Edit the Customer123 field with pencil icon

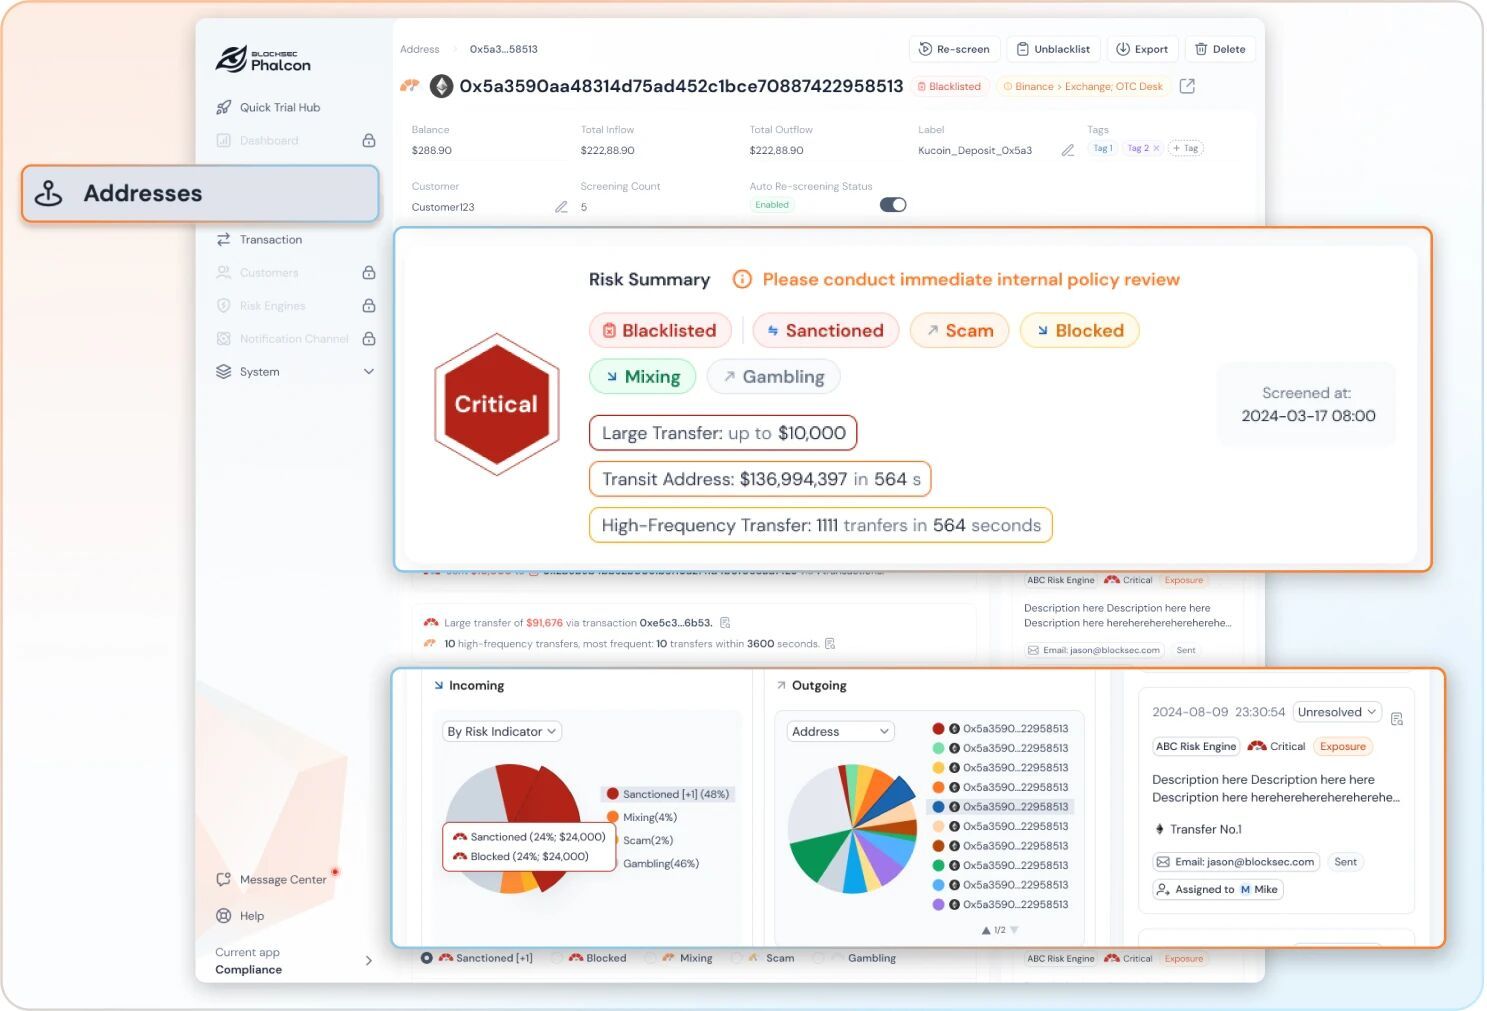pyautogui.click(x=561, y=207)
